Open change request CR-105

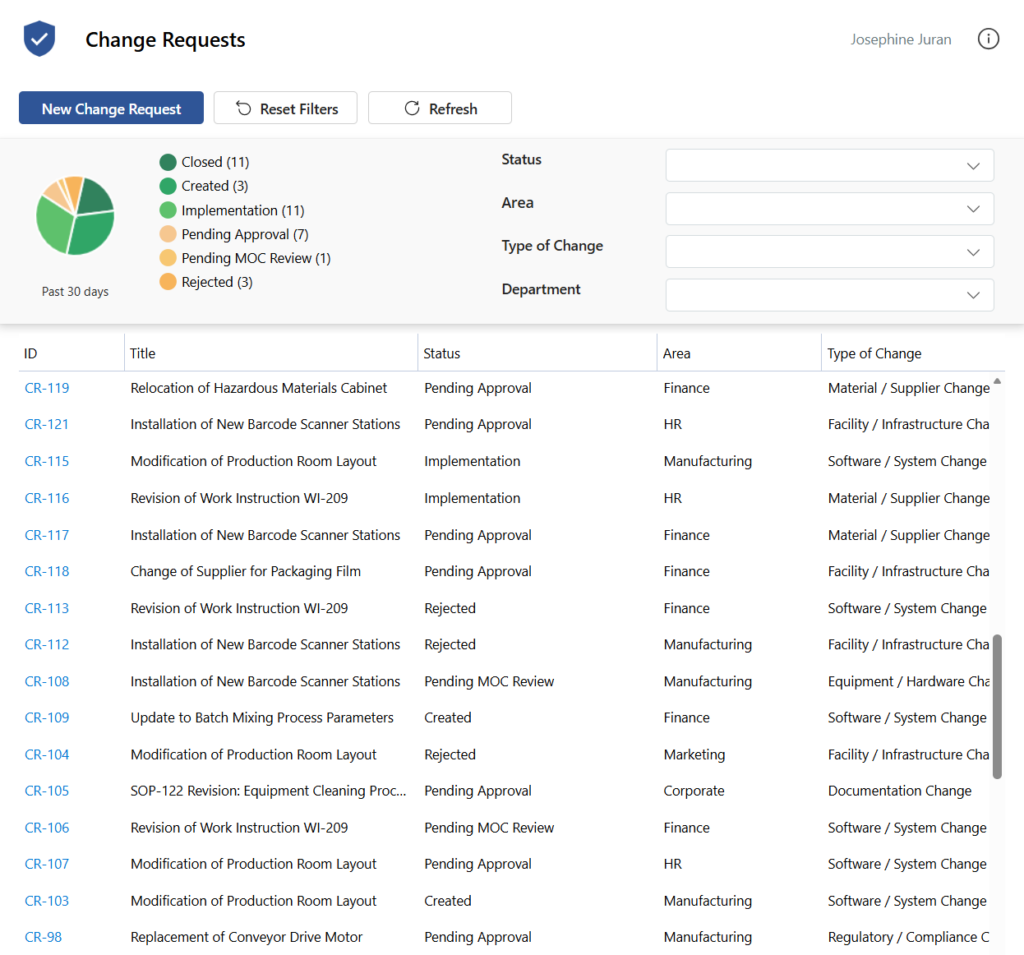[x=47, y=791]
